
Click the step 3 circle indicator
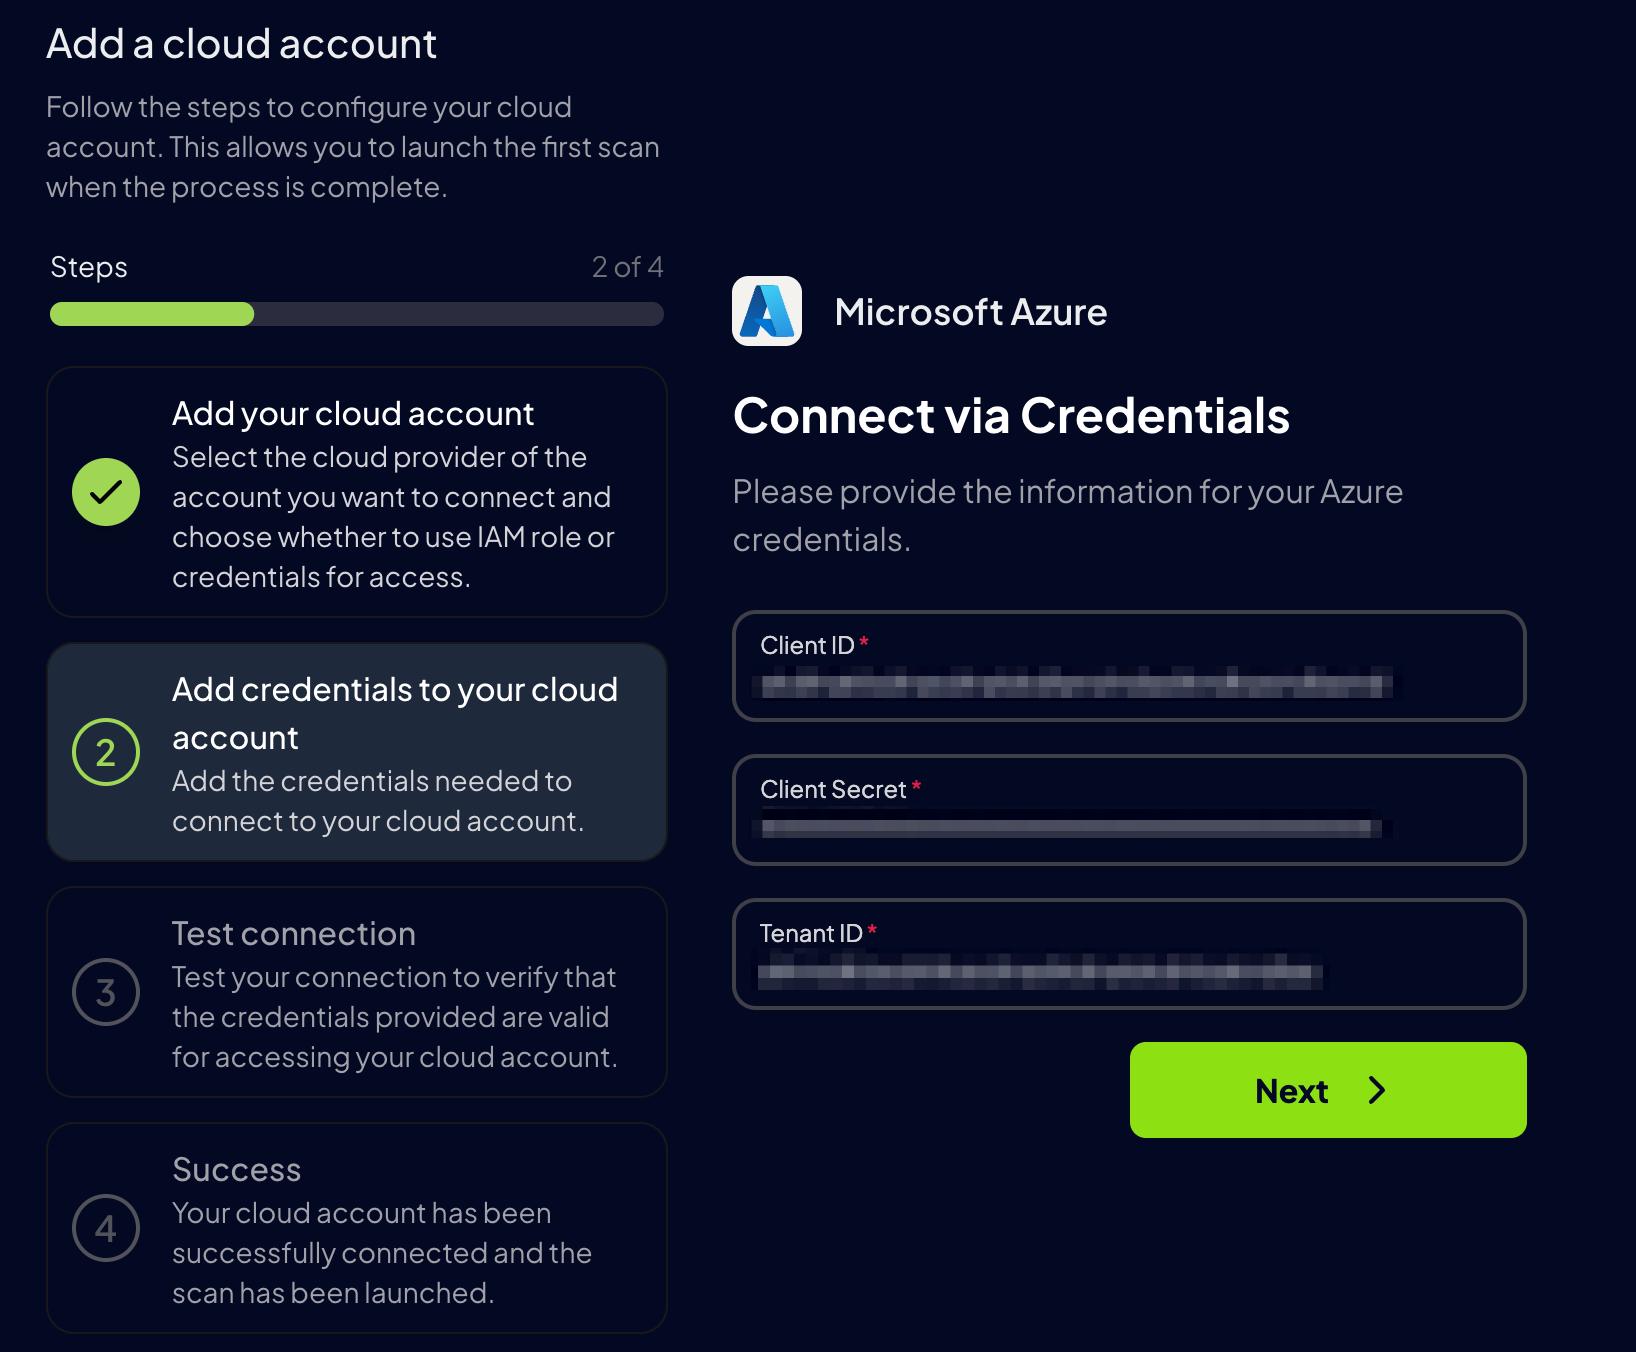click(105, 992)
